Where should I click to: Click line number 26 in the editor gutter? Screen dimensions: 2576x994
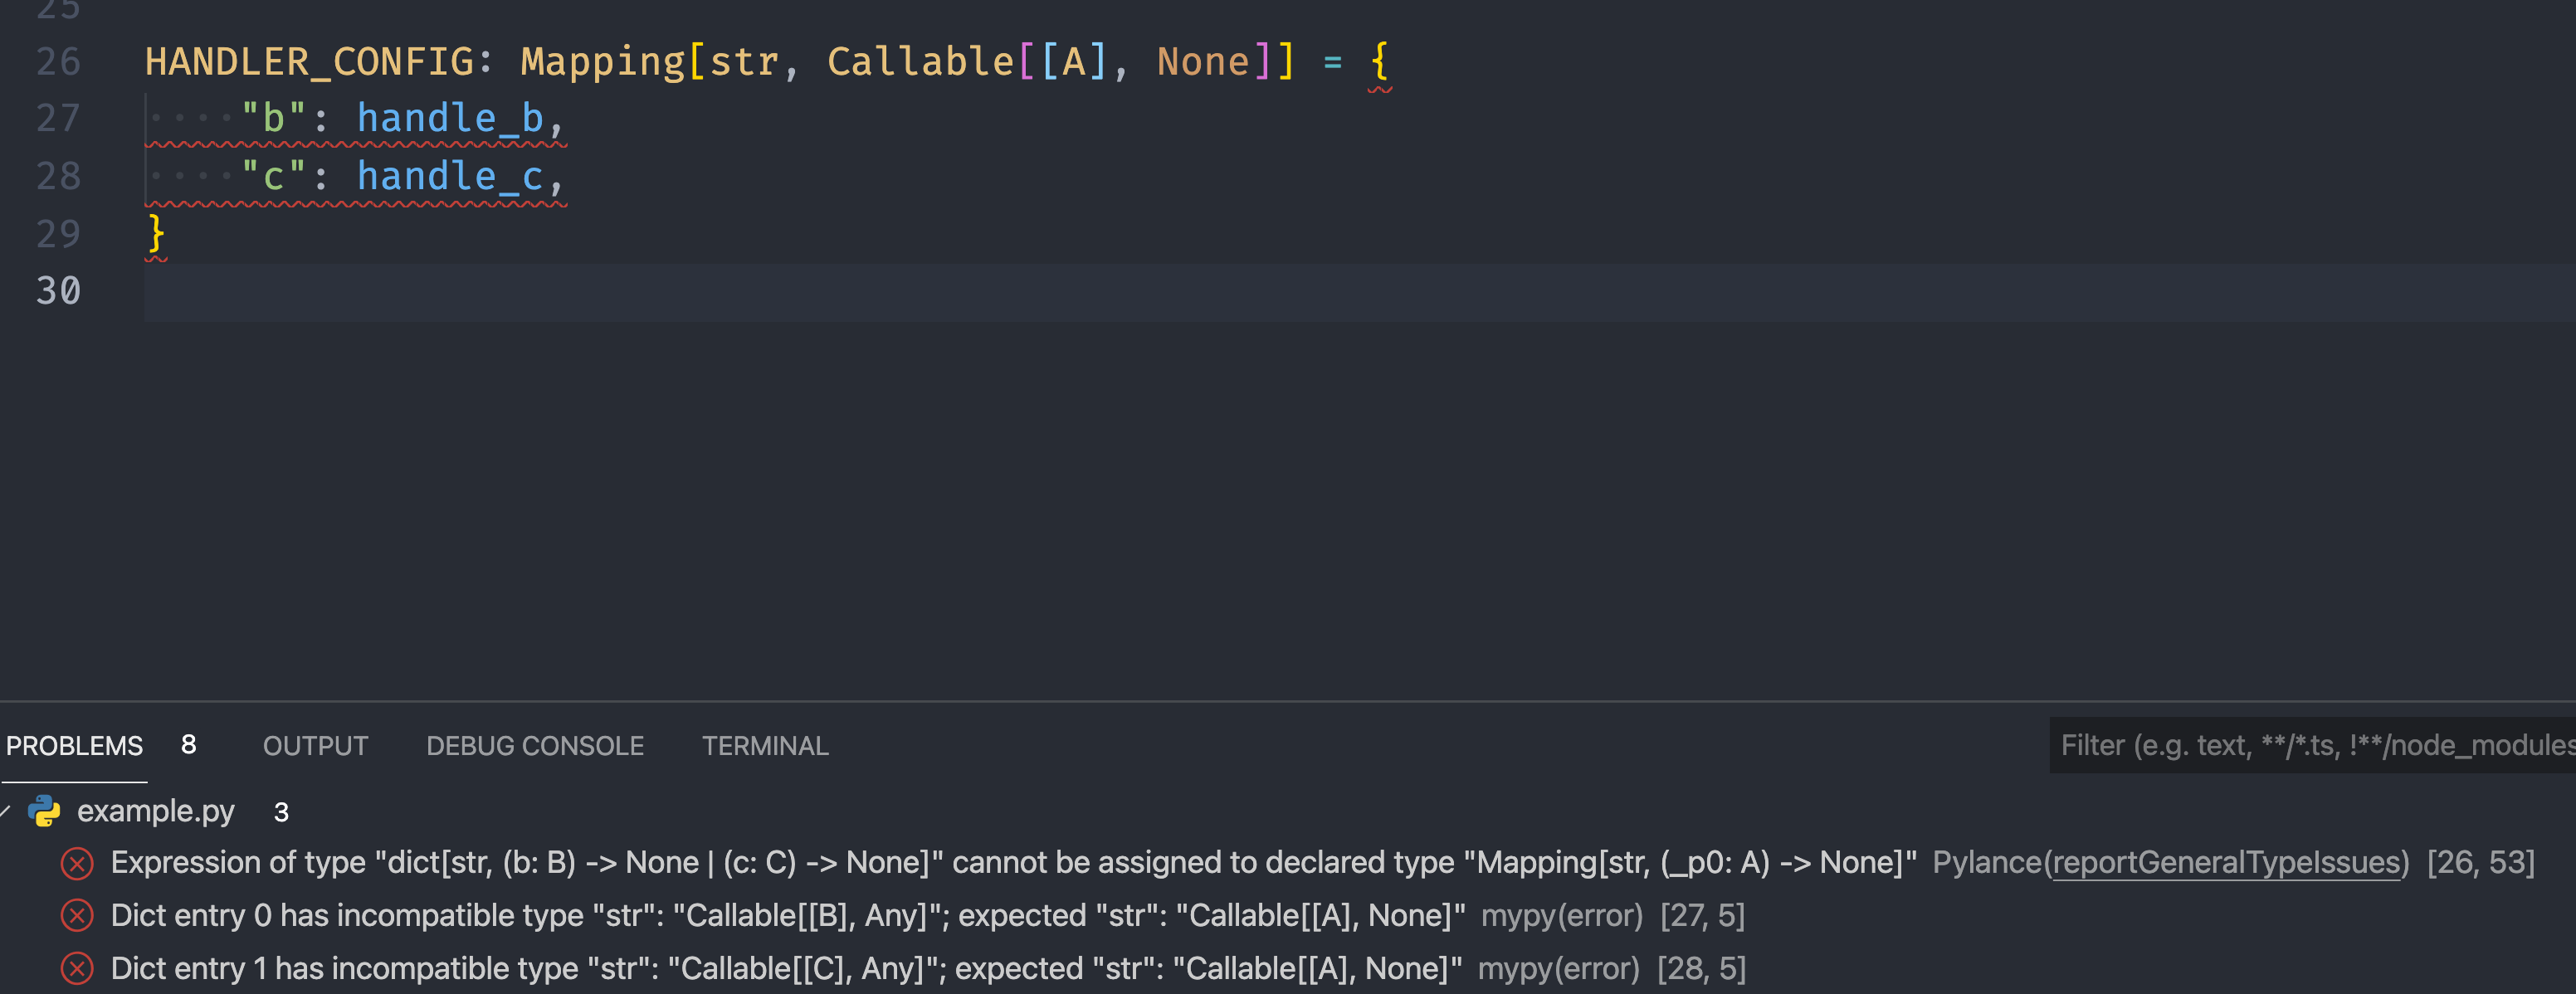57,61
